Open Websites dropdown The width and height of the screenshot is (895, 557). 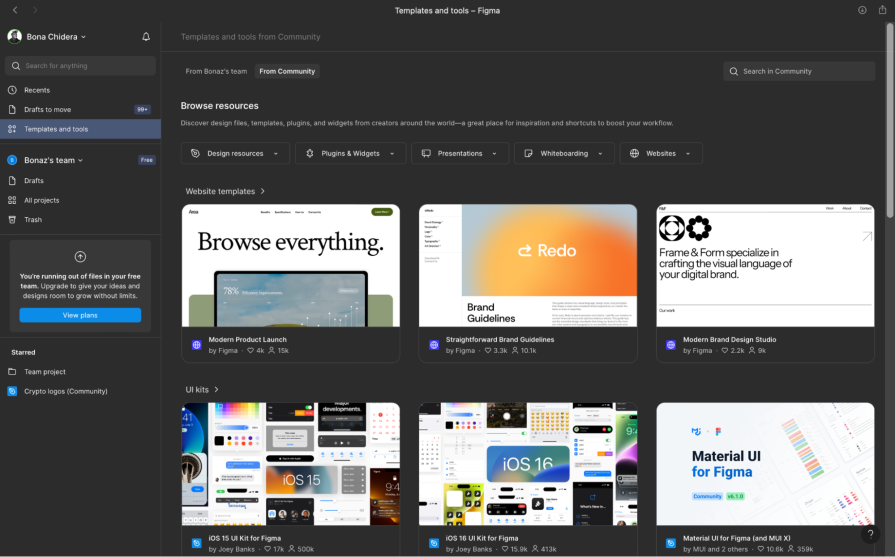(661, 154)
